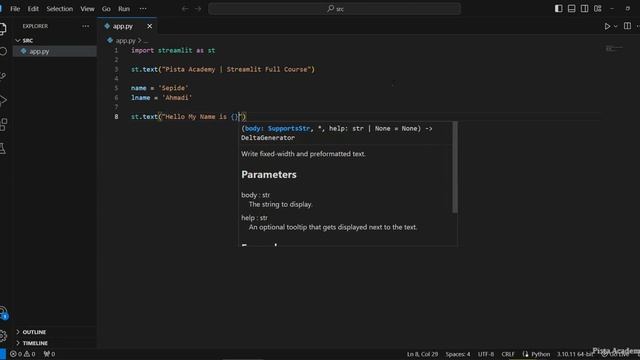Click the ports forwarded status item

coord(49,354)
